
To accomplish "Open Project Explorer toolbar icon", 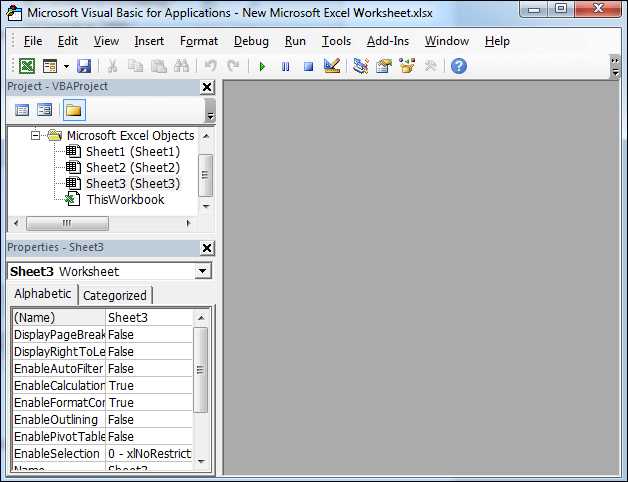I will [360, 66].
